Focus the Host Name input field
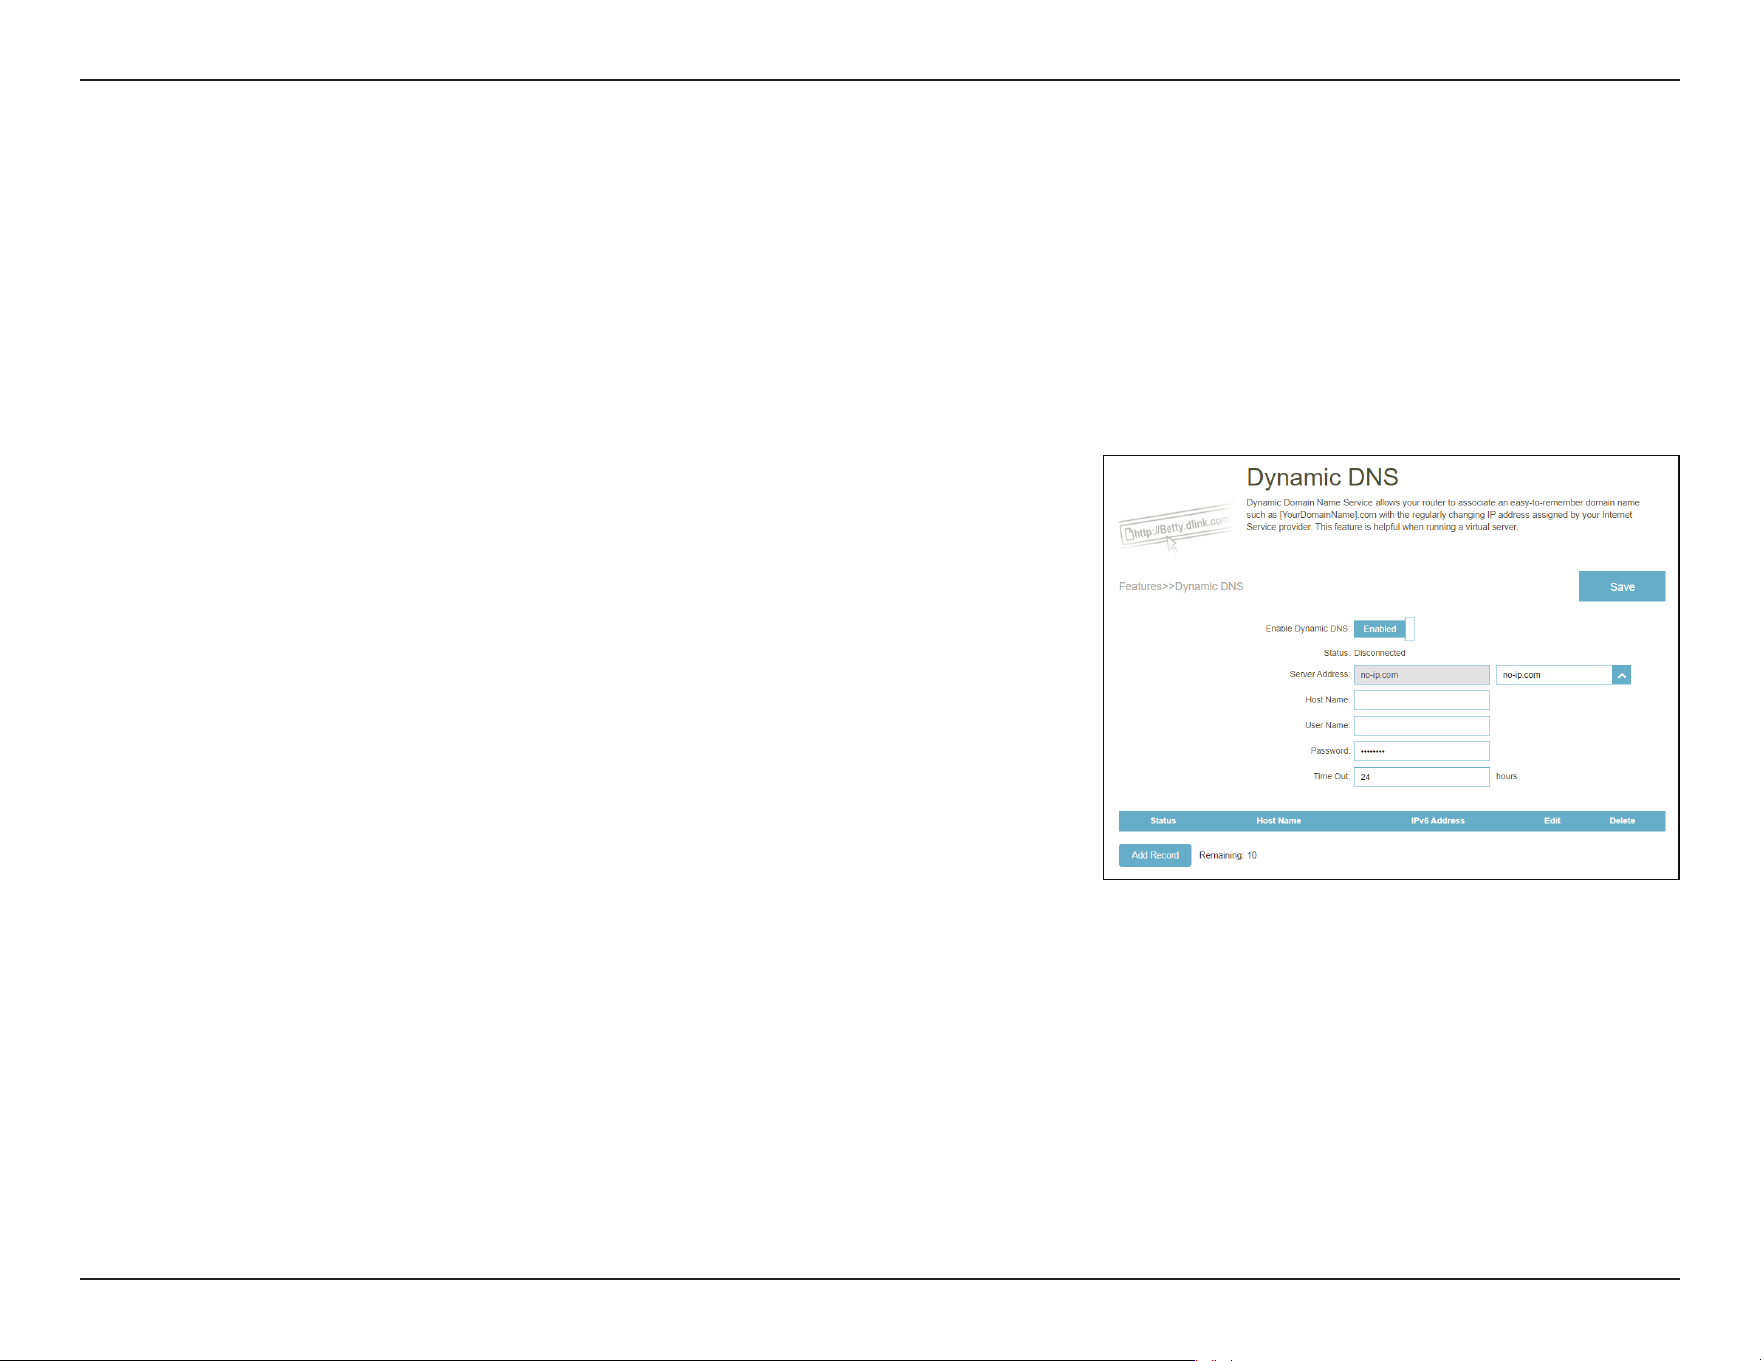The height and width of the screenshot is (1361, 1761). coord(1421,700)
